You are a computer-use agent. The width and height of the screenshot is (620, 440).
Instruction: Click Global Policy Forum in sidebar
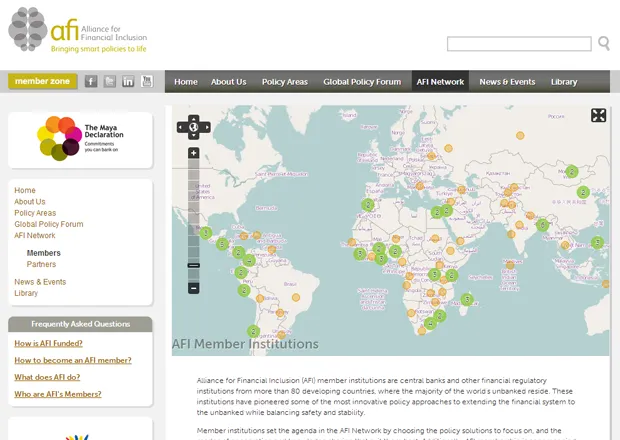pyautogui.click(x=49, y=224)
